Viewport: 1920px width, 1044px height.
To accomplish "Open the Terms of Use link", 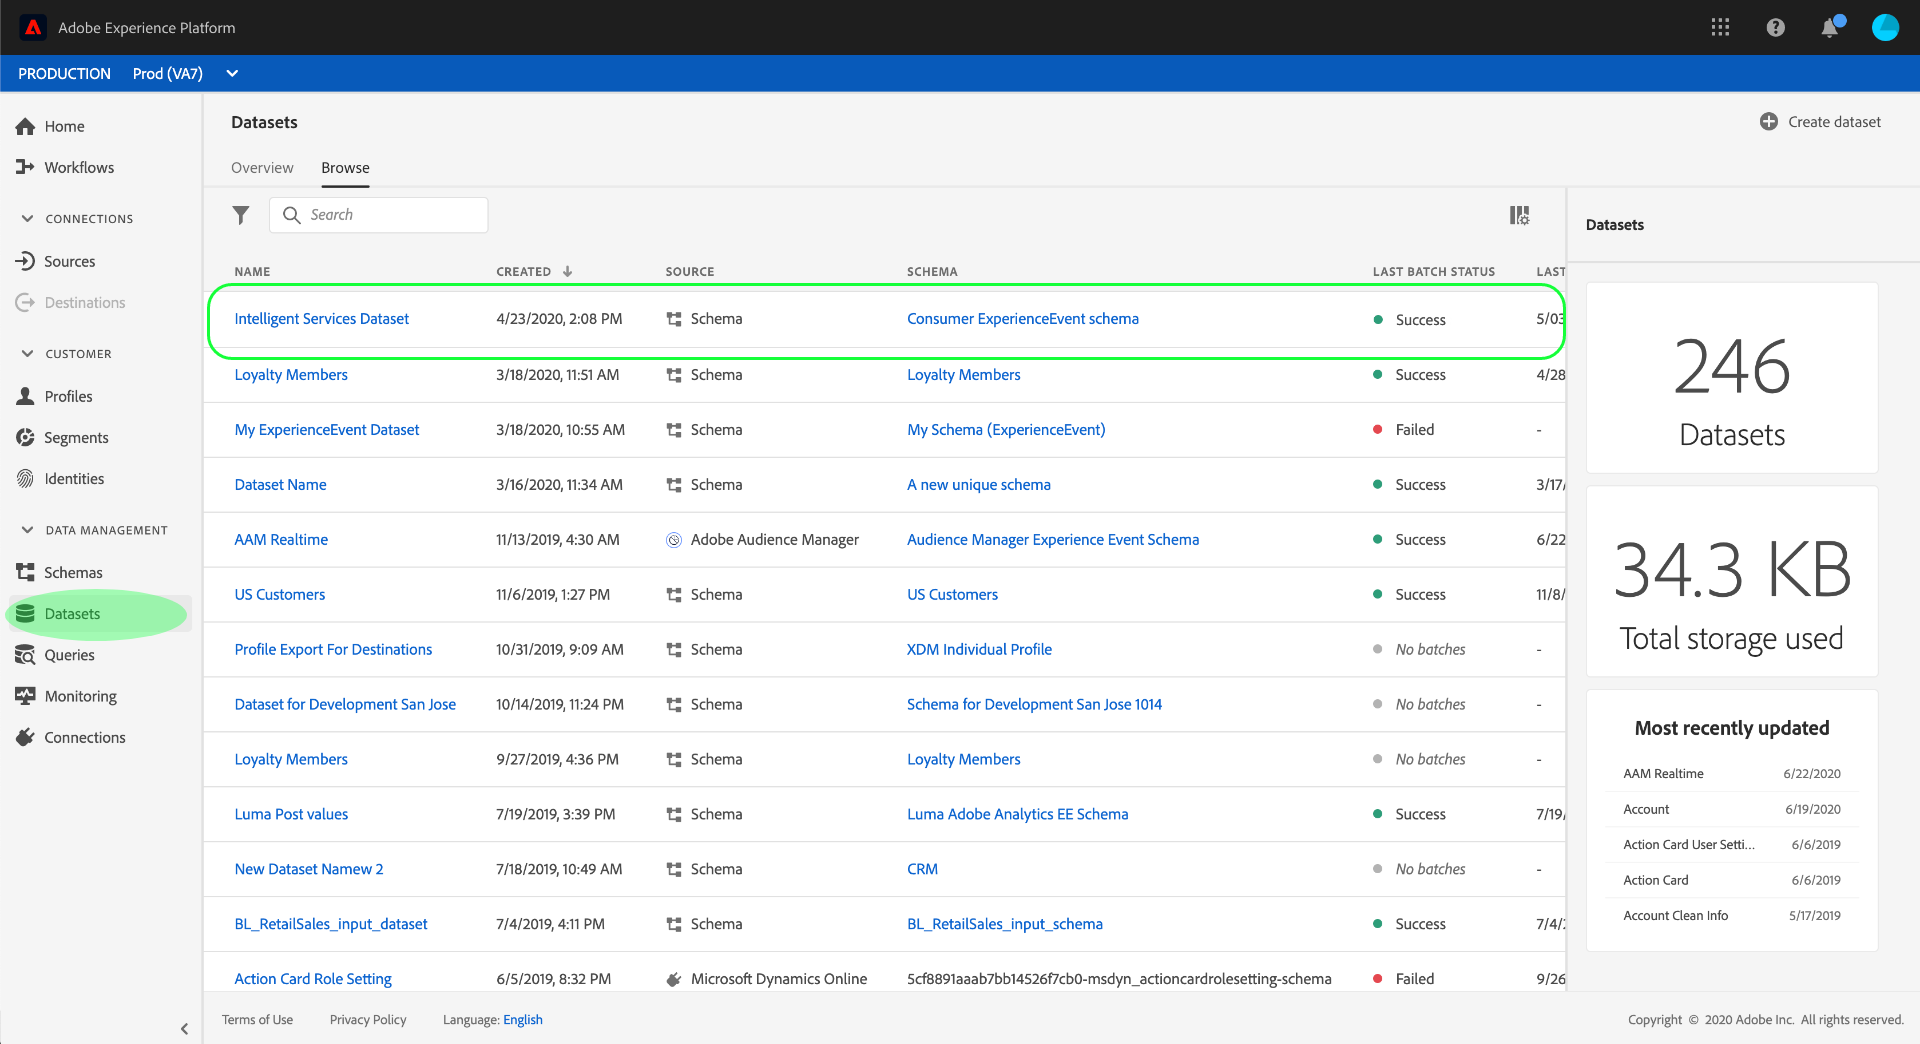I will [x=257, y=1020].
